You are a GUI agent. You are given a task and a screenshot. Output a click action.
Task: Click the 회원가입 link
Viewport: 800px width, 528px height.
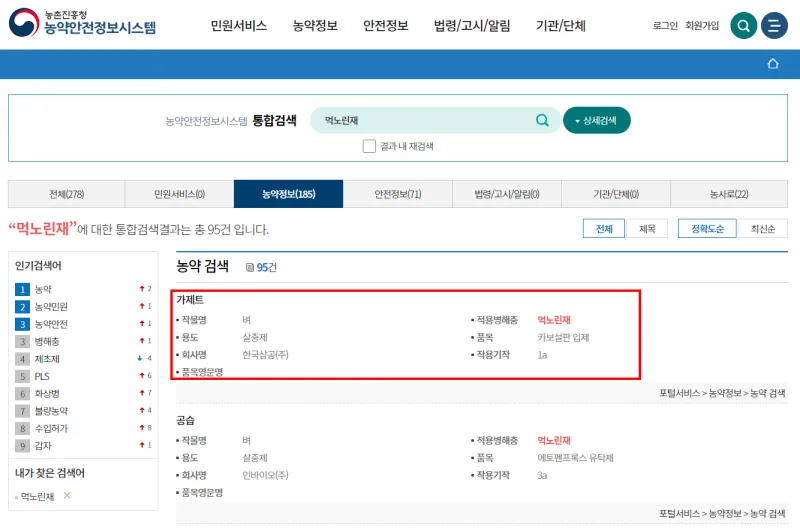tap(702, 26)
